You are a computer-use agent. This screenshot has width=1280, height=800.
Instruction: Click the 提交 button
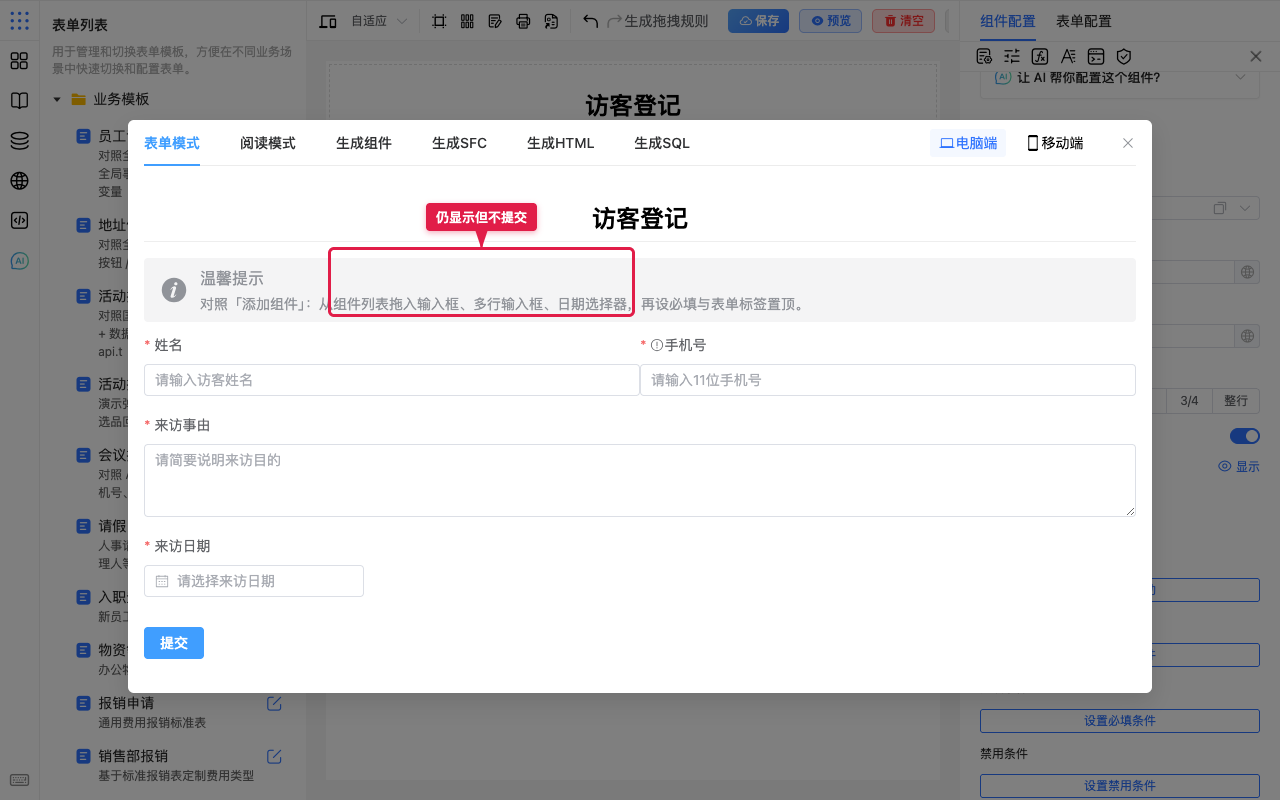[x=174, y=643]
